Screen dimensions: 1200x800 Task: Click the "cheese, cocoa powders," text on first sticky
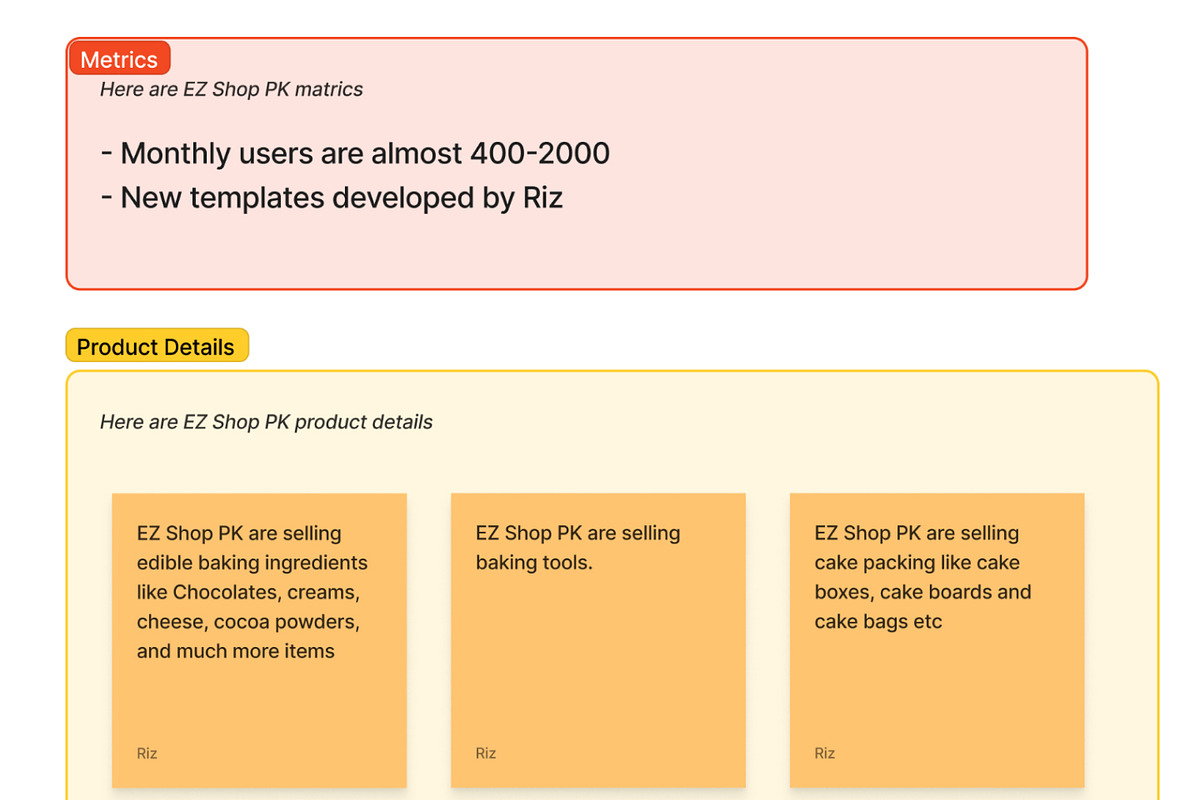tap(248, 622)
